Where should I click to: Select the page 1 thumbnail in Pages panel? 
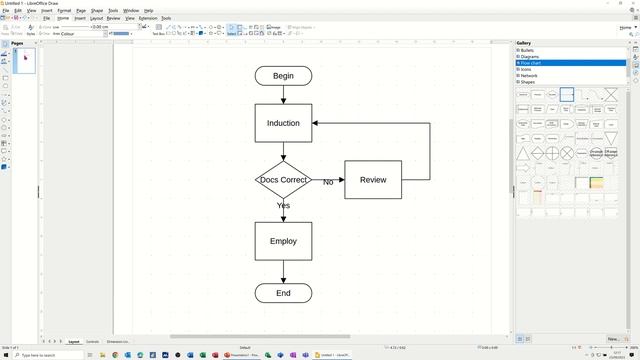point(24,60)
